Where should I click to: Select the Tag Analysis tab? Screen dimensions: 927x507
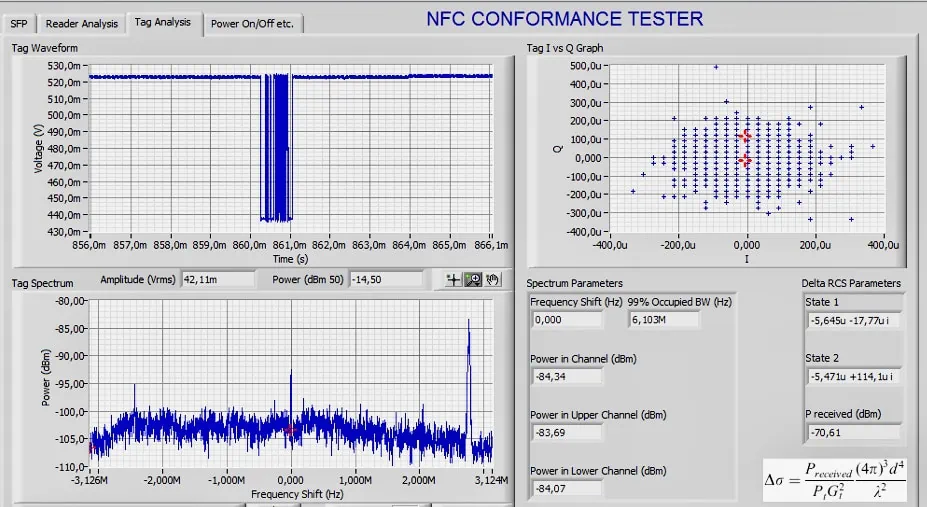(x=163, y=22)
